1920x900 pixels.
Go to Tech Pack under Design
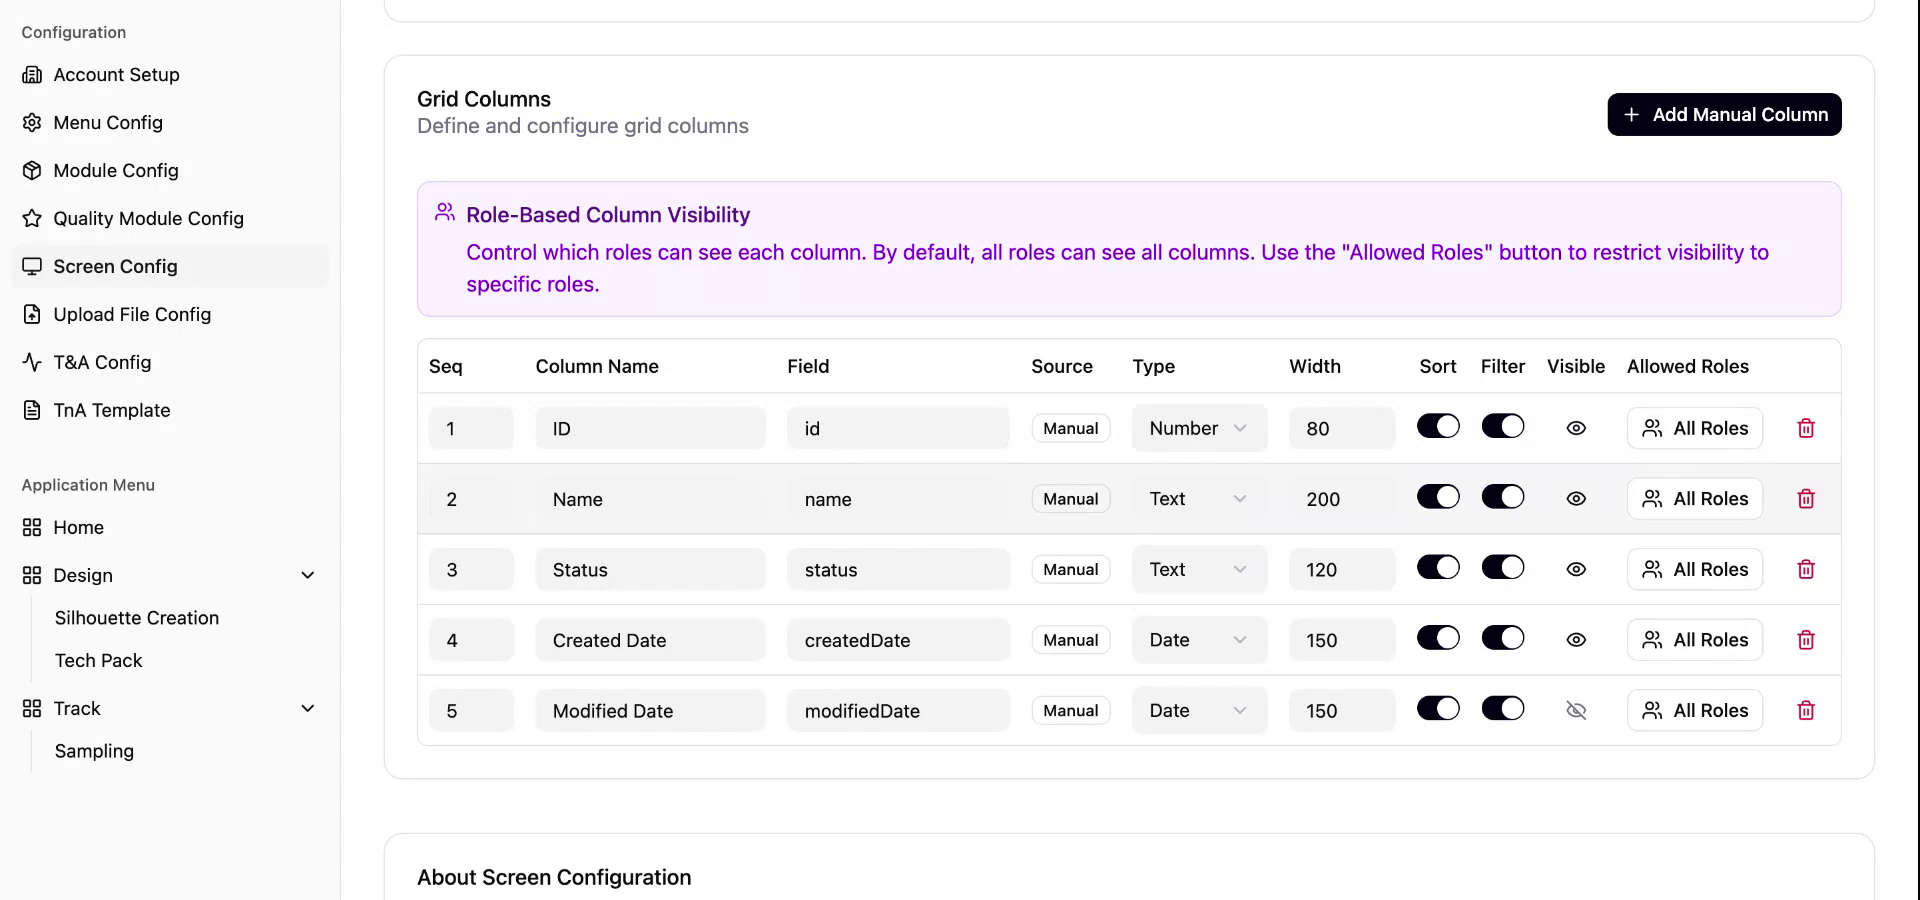99,661
